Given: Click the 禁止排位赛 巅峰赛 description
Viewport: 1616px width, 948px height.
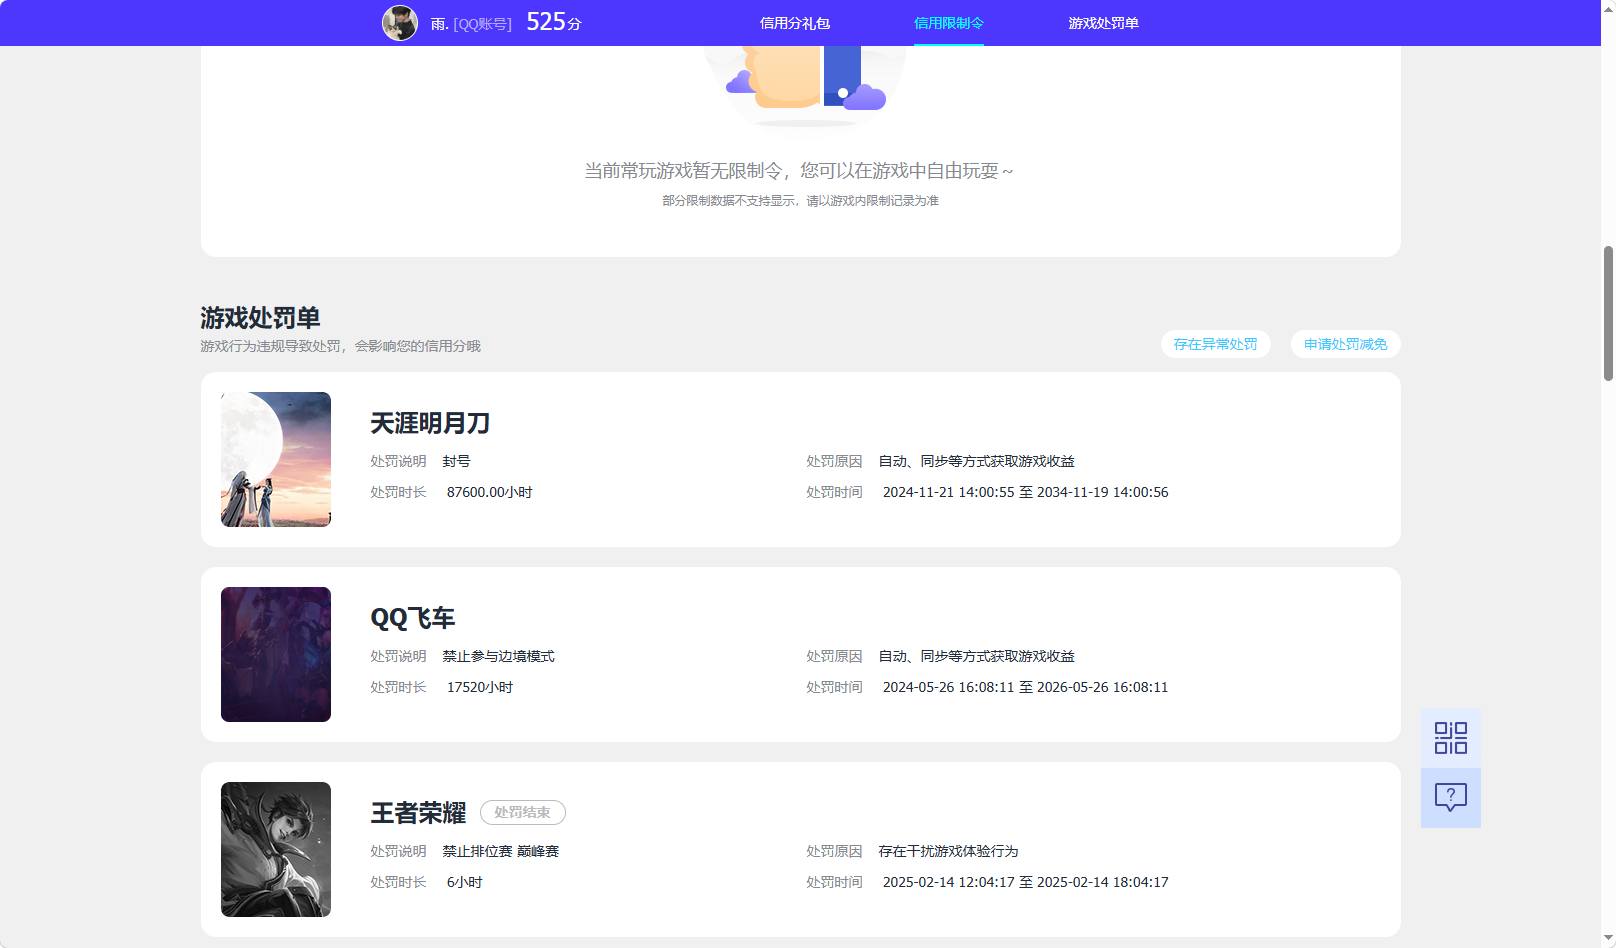Looking at the screenshot, I should tap(501, 851).
